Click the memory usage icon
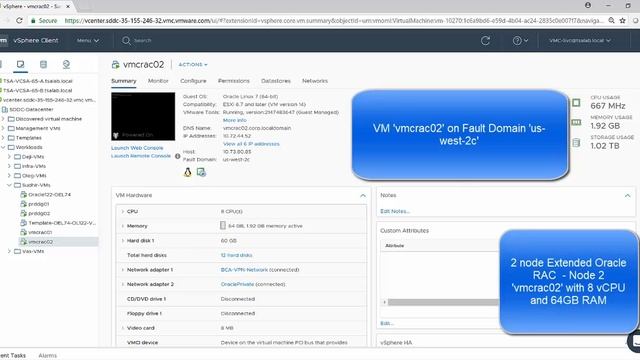640x360 pixels. [x=576, y=122]
